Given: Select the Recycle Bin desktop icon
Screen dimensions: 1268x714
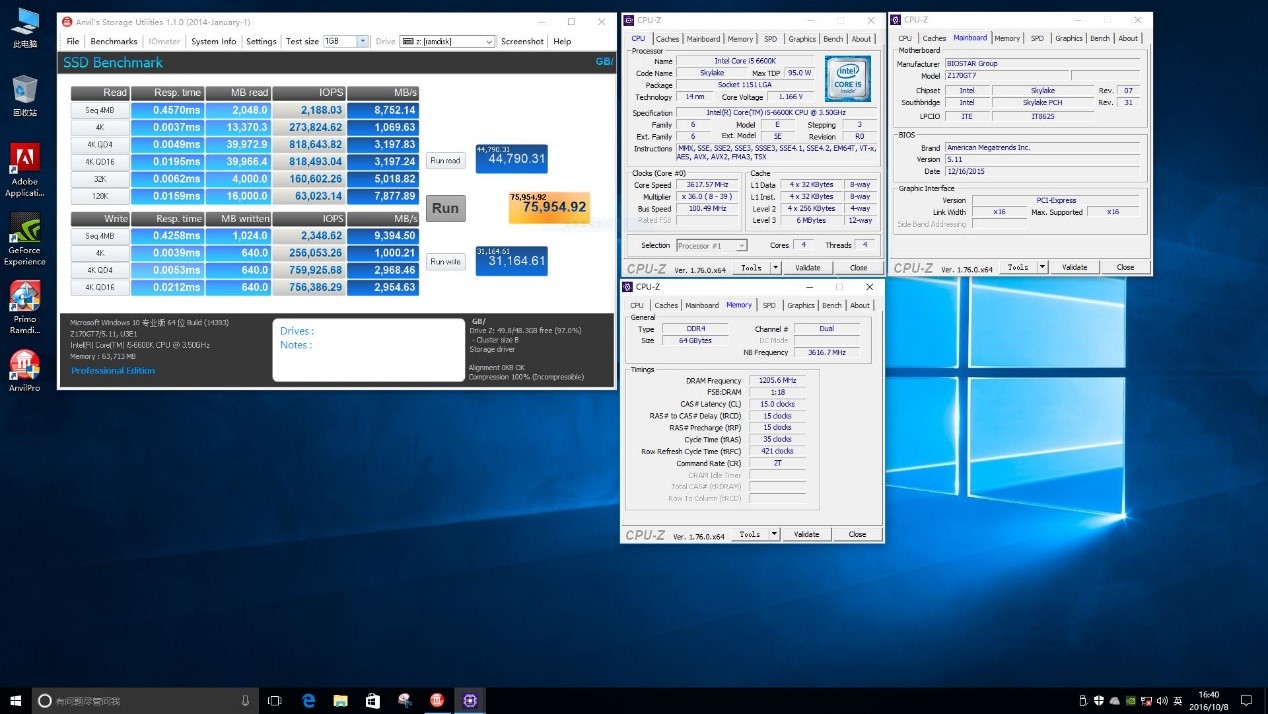Looking at the screenshot, I should tap(24, 94).
